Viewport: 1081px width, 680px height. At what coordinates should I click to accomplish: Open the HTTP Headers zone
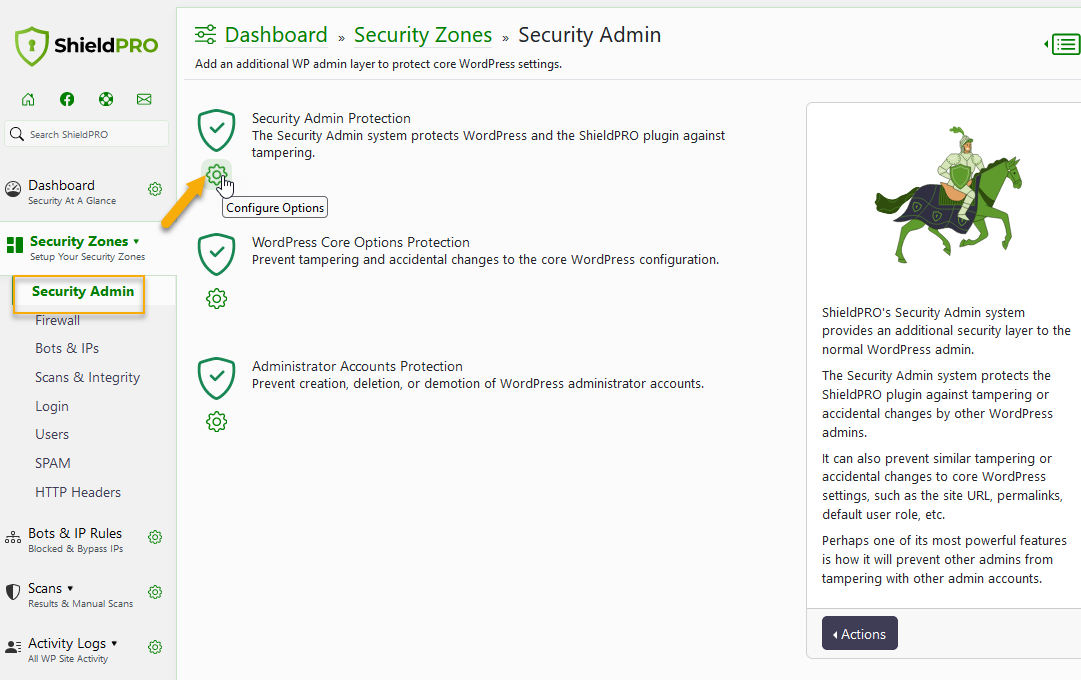tap(78, 492)
